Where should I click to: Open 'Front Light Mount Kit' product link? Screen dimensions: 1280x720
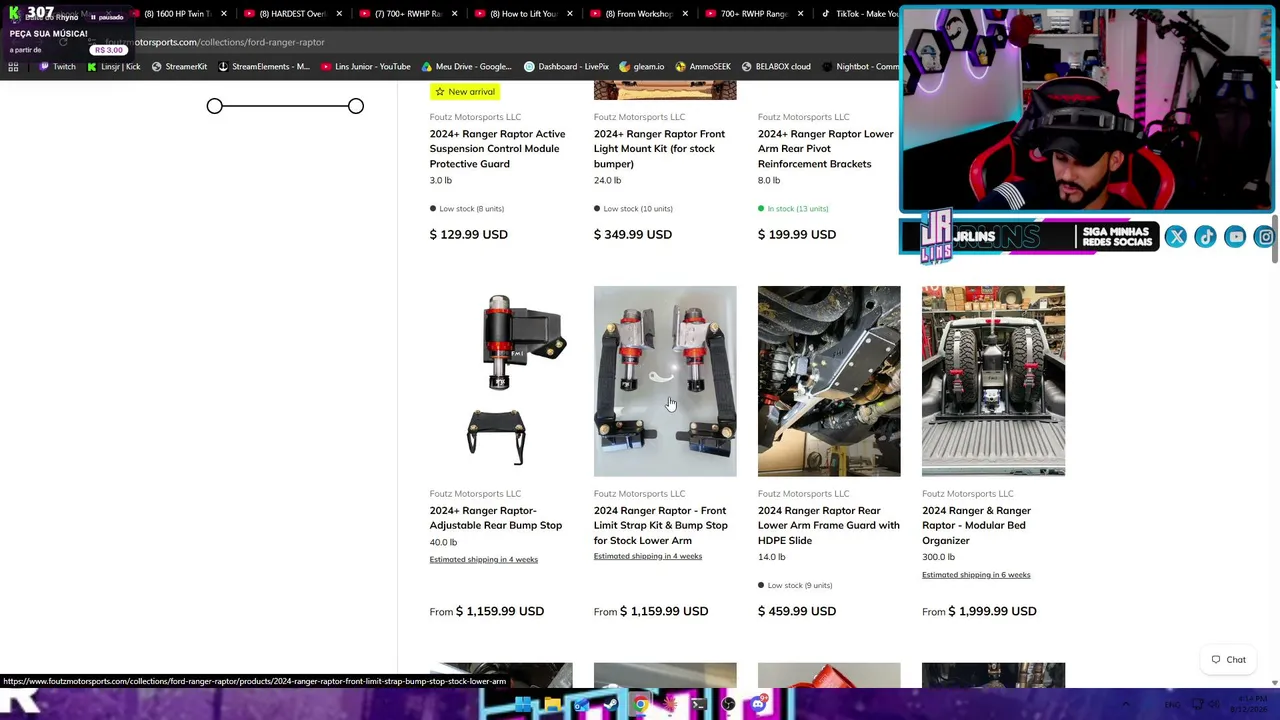coord(659,149)
